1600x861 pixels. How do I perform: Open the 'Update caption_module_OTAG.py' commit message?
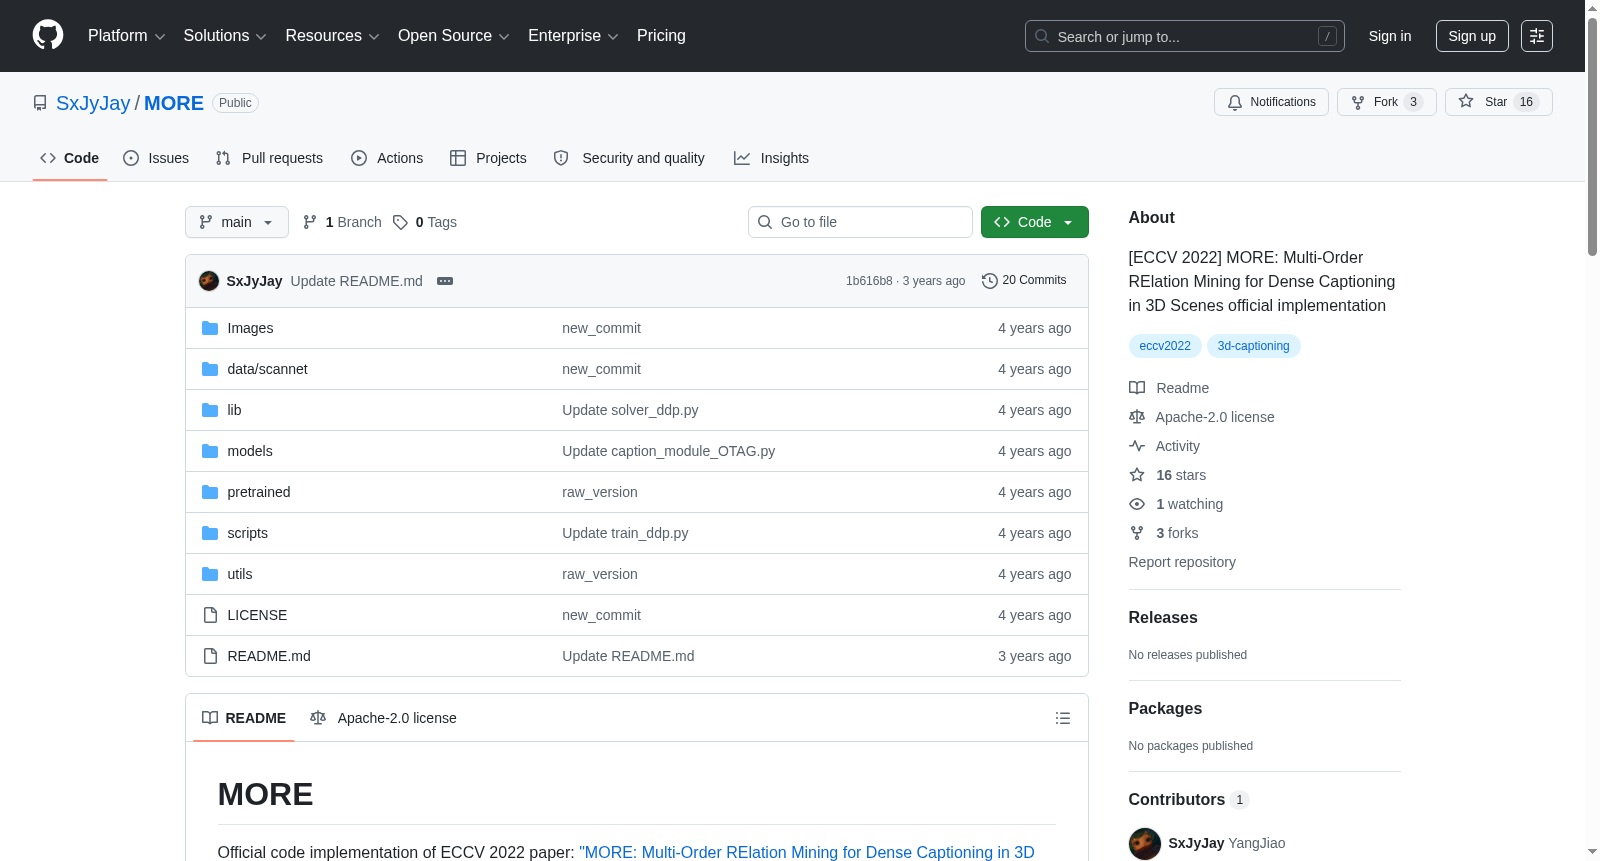tap(668, 451)
